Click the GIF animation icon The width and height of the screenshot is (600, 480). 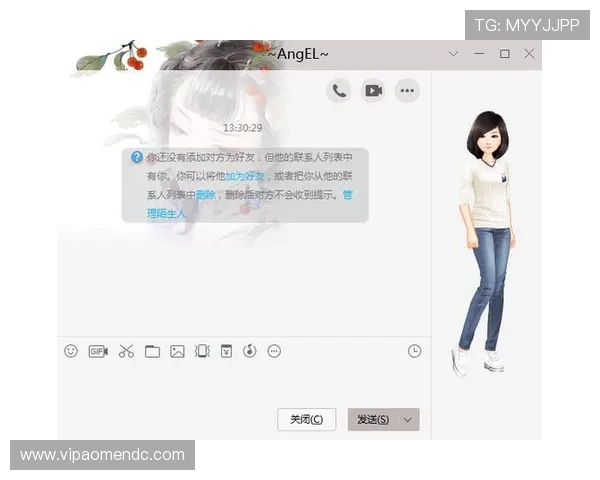(98, 351)
